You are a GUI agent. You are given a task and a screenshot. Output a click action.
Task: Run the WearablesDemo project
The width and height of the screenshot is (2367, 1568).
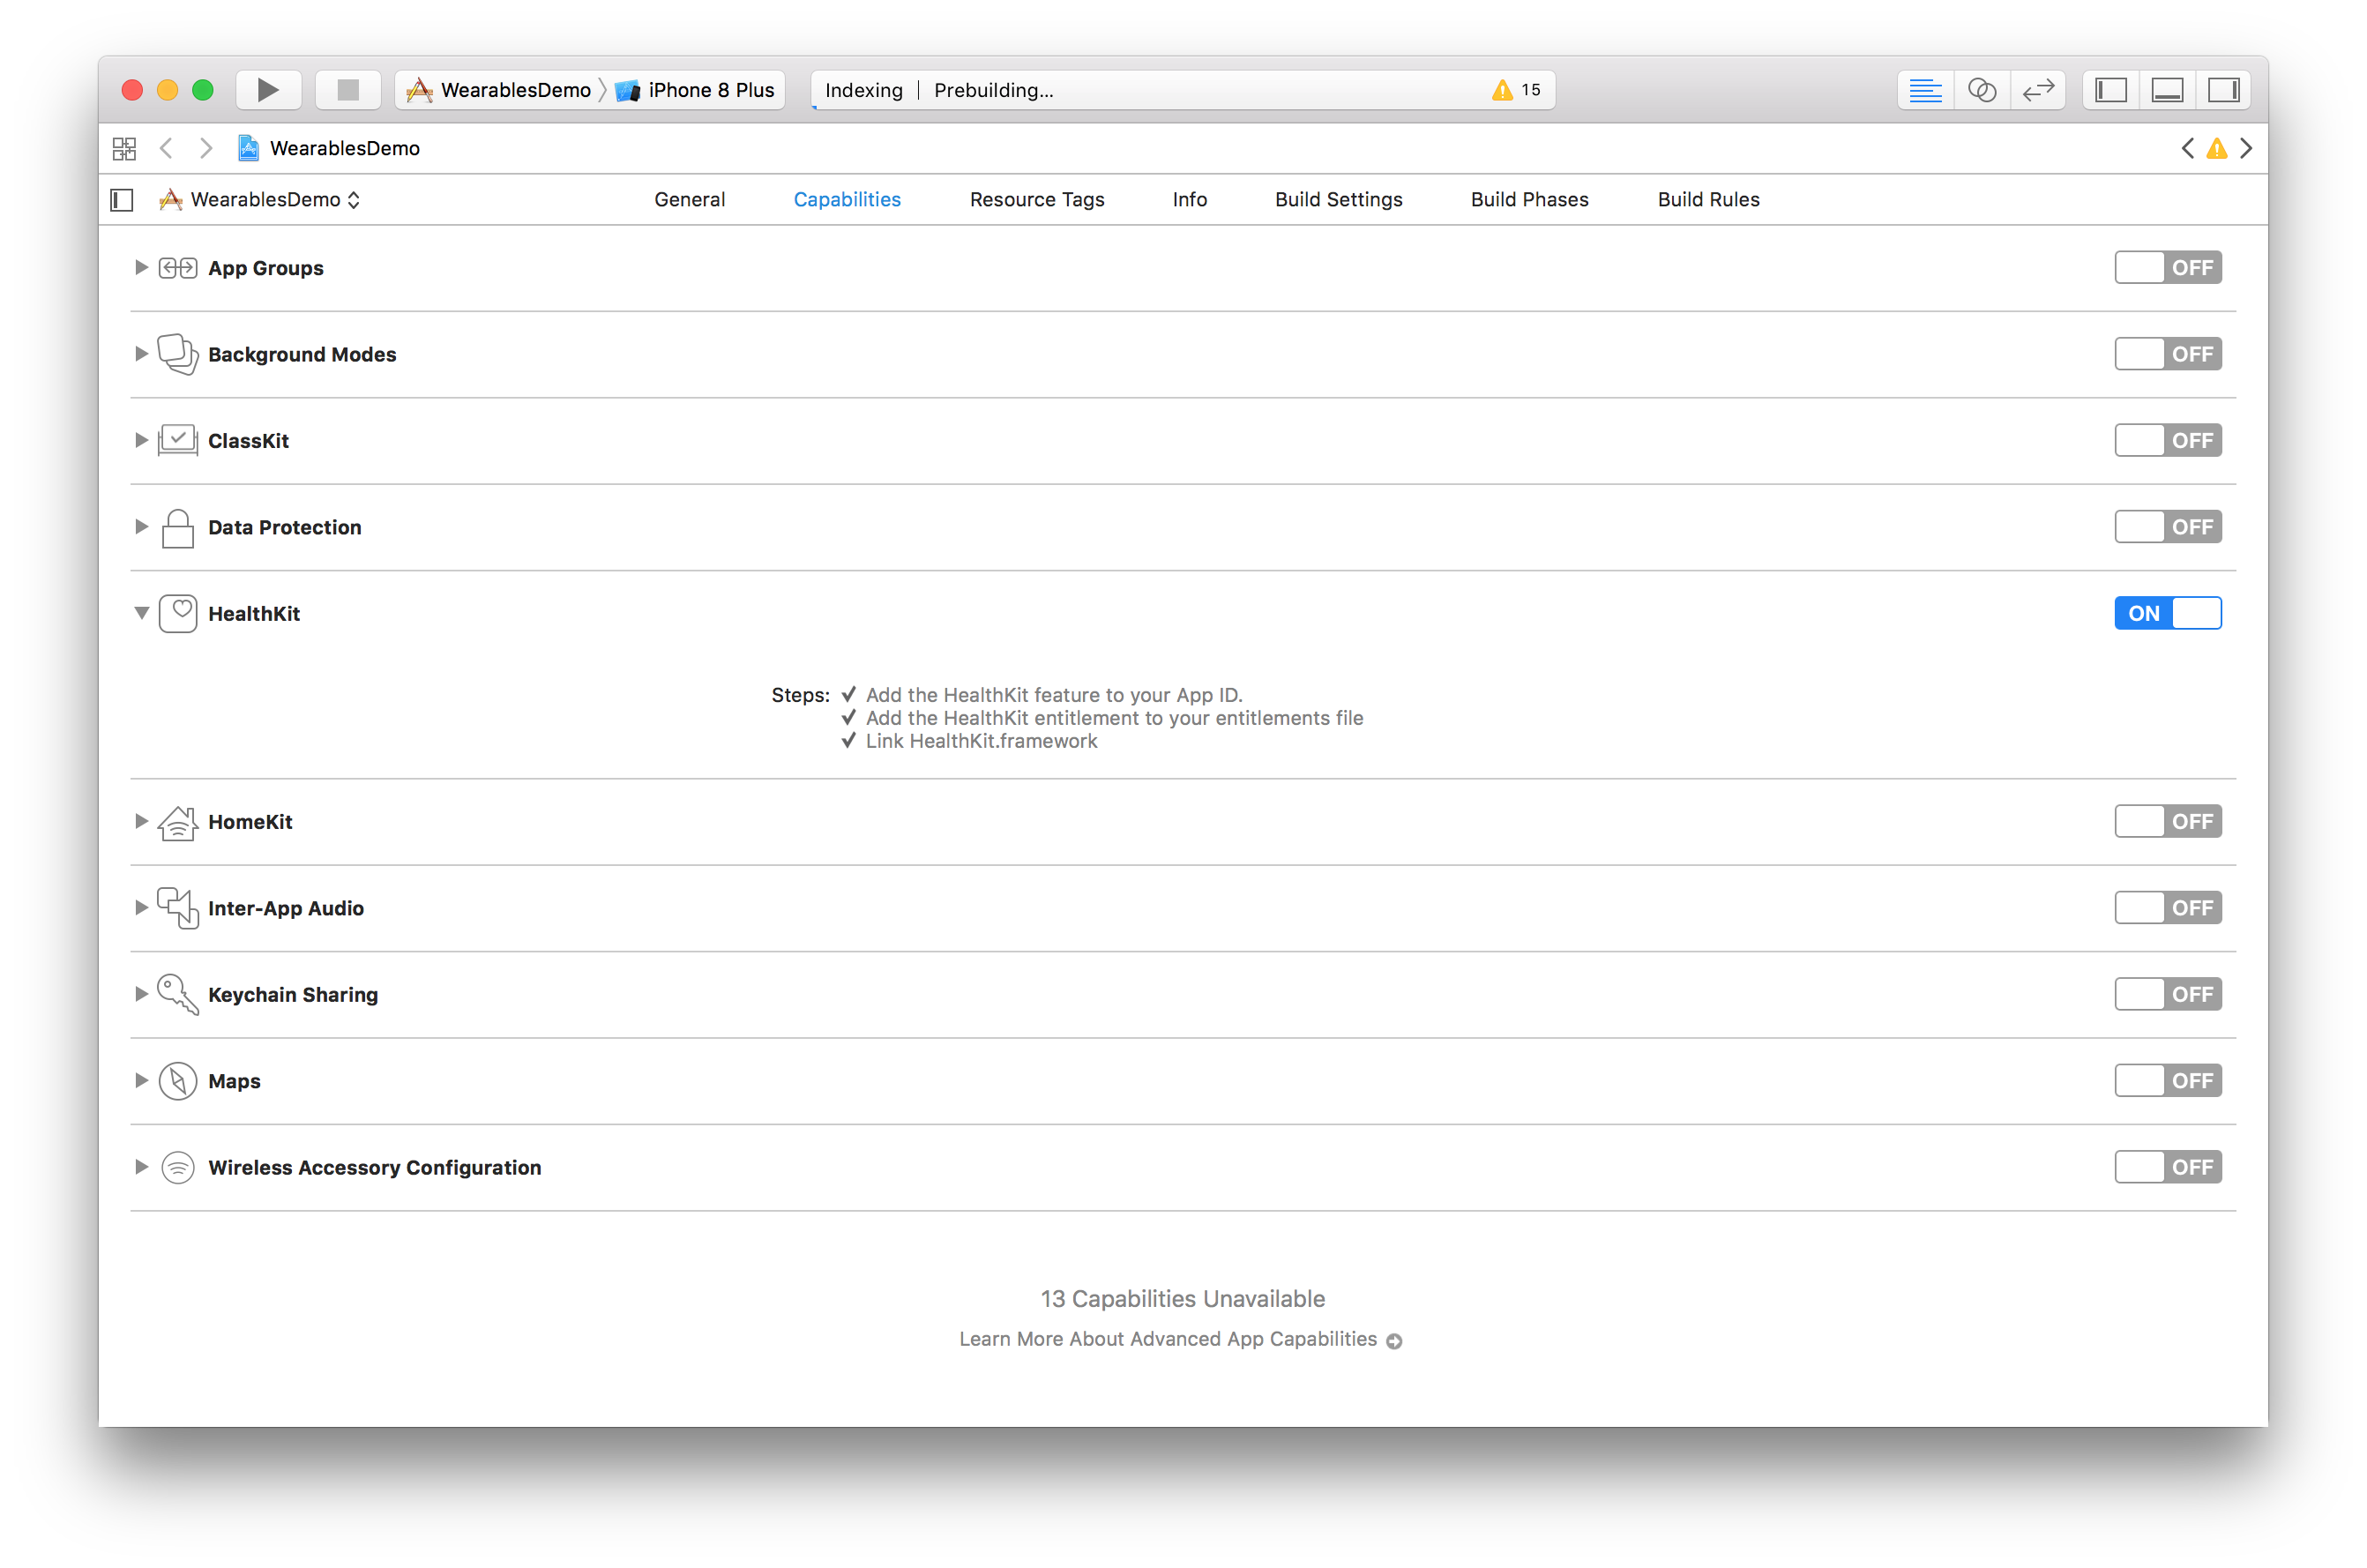coord(267,89)
